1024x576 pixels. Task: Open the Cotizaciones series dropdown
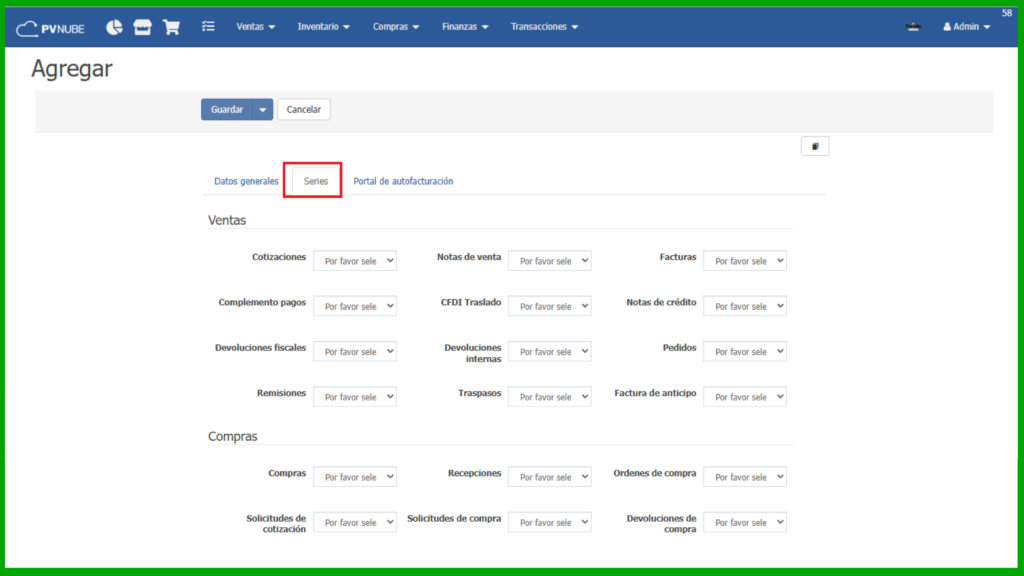[355, 261]
